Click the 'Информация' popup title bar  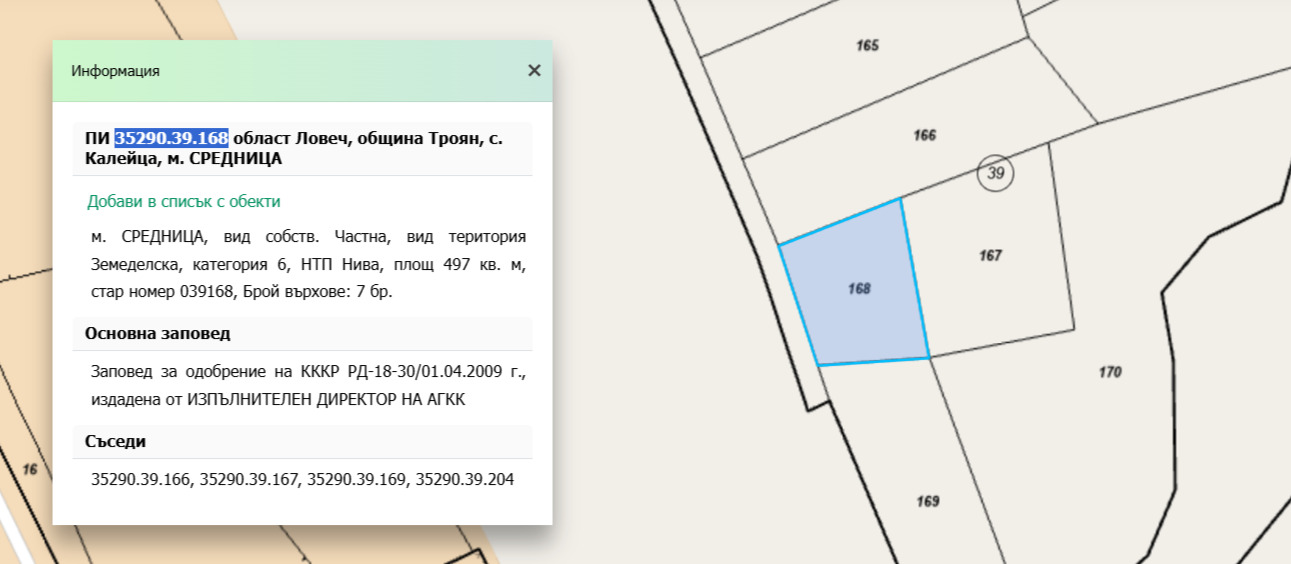pyautogui.click(x=290, y=71)
